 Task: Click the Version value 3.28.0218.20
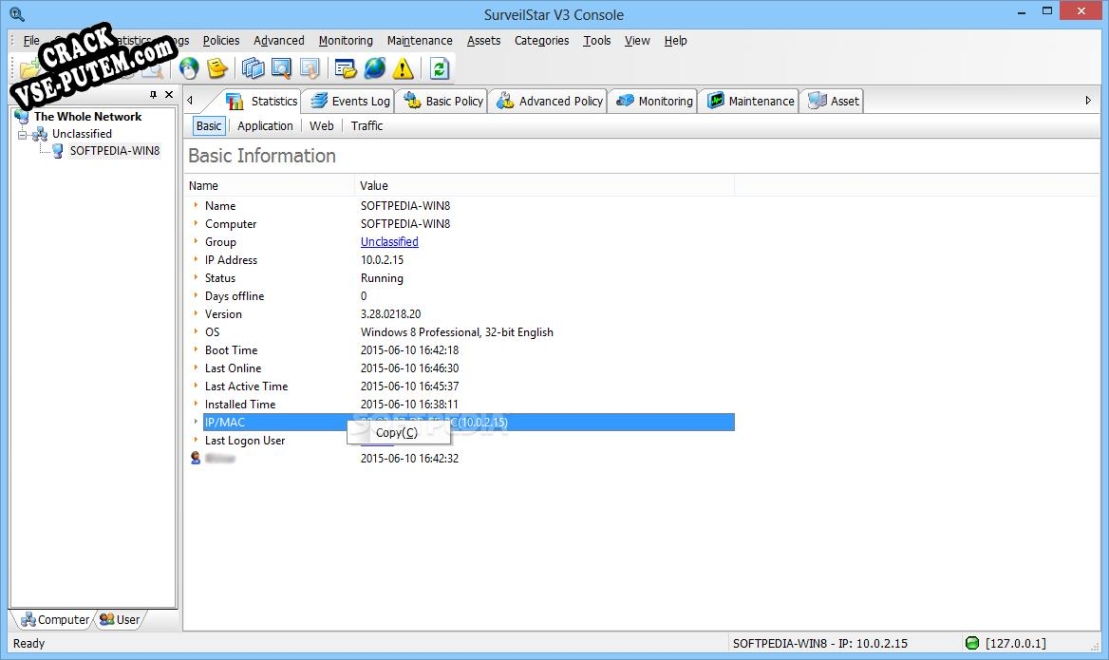coord(390,314)
